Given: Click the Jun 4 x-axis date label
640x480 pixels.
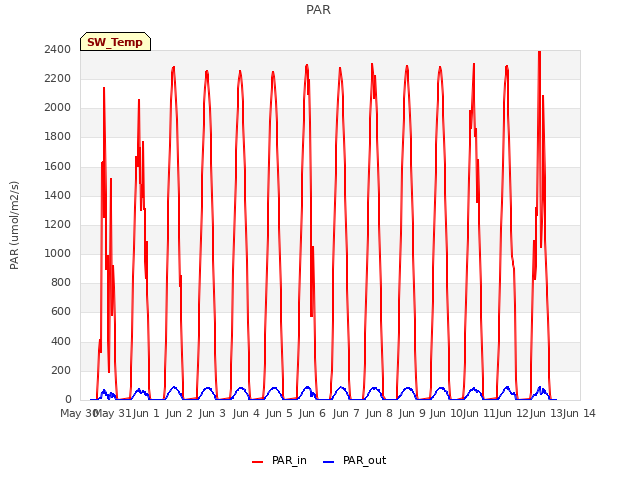Looking at the screenshot, I should point(246,413).
